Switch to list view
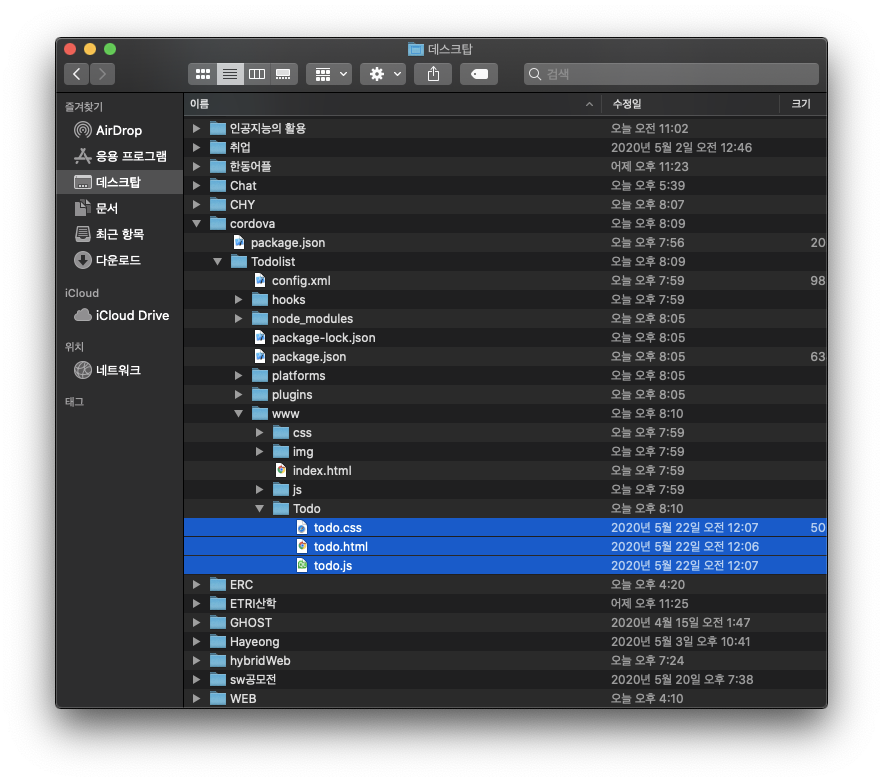The height and width of the screenshot is (782, 883). pyautogui.click(x=230, y=74)
